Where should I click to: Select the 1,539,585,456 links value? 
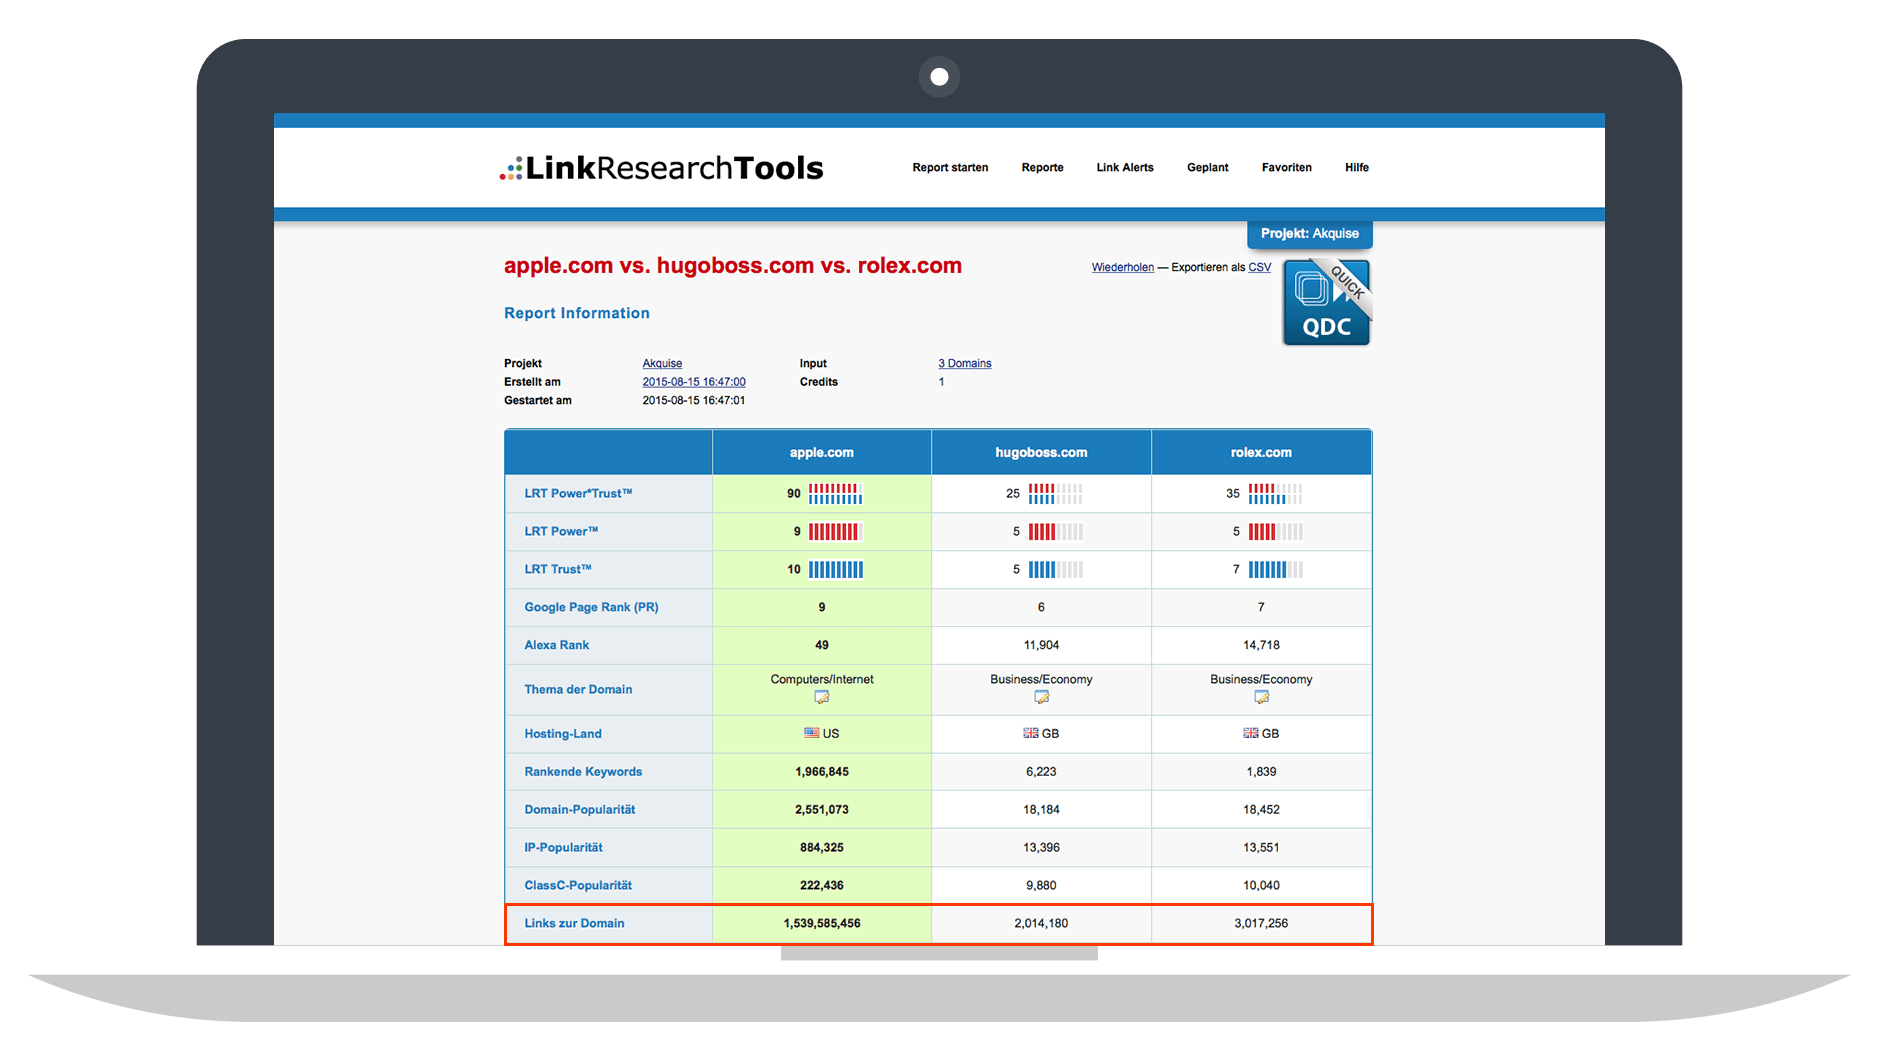[x=822, y=924]
